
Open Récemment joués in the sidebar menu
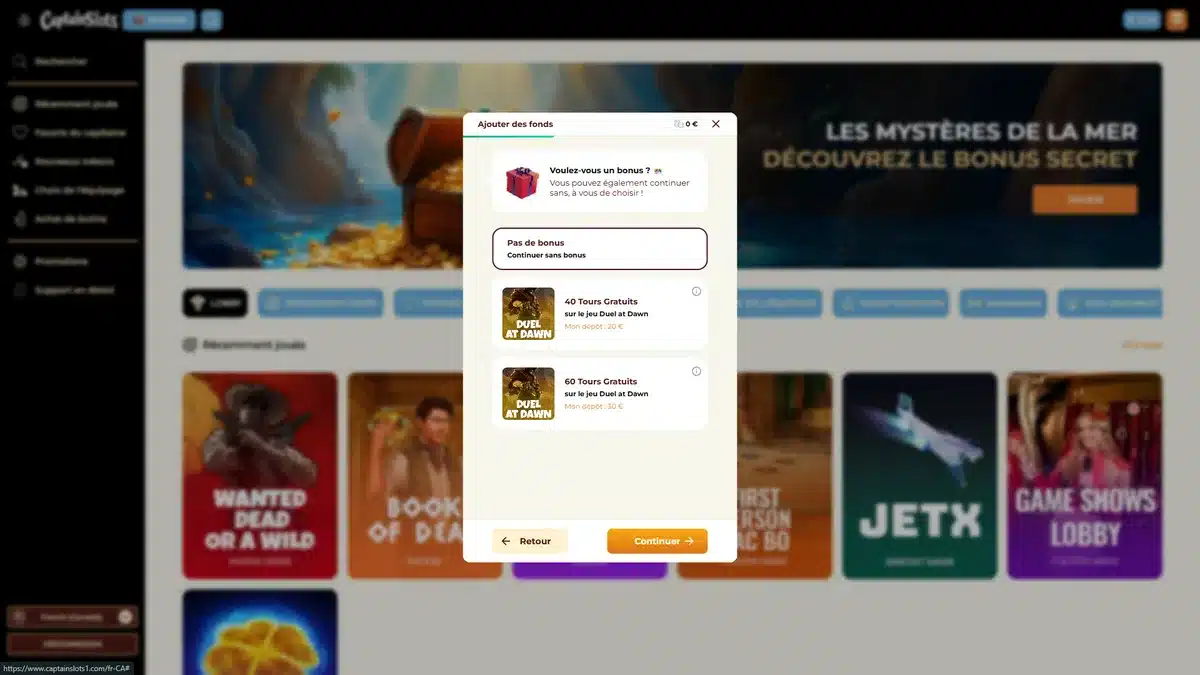pos(75,104)
